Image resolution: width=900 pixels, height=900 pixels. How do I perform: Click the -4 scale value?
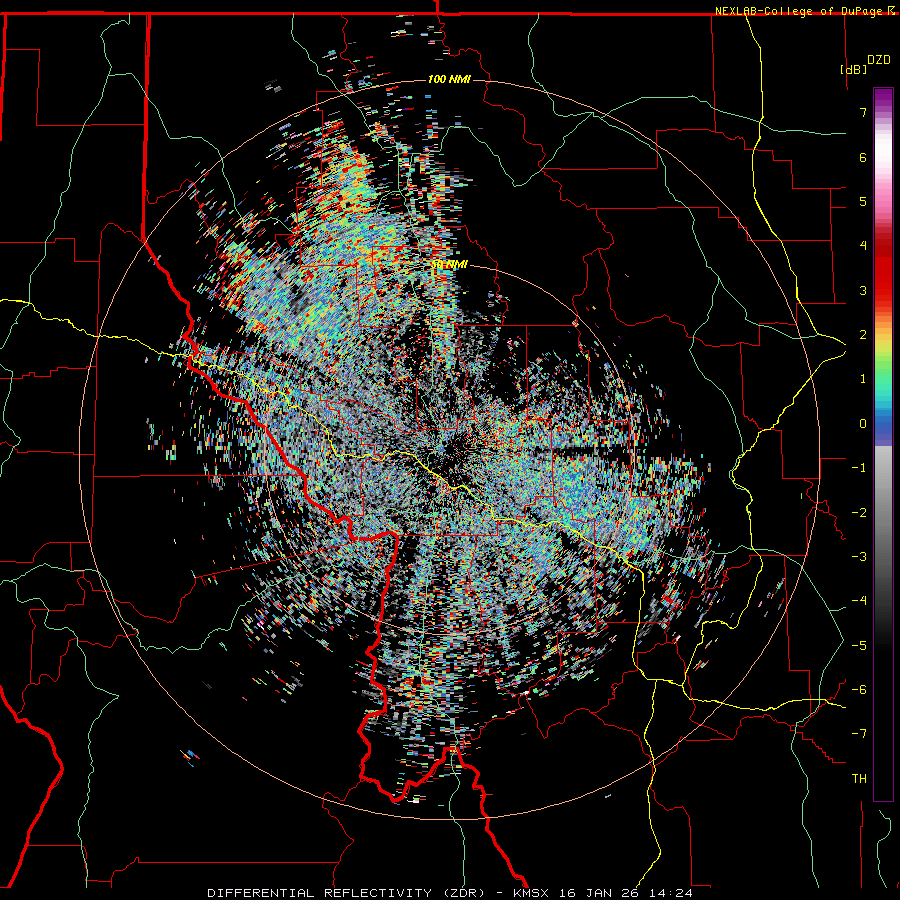tap(859, 601)
